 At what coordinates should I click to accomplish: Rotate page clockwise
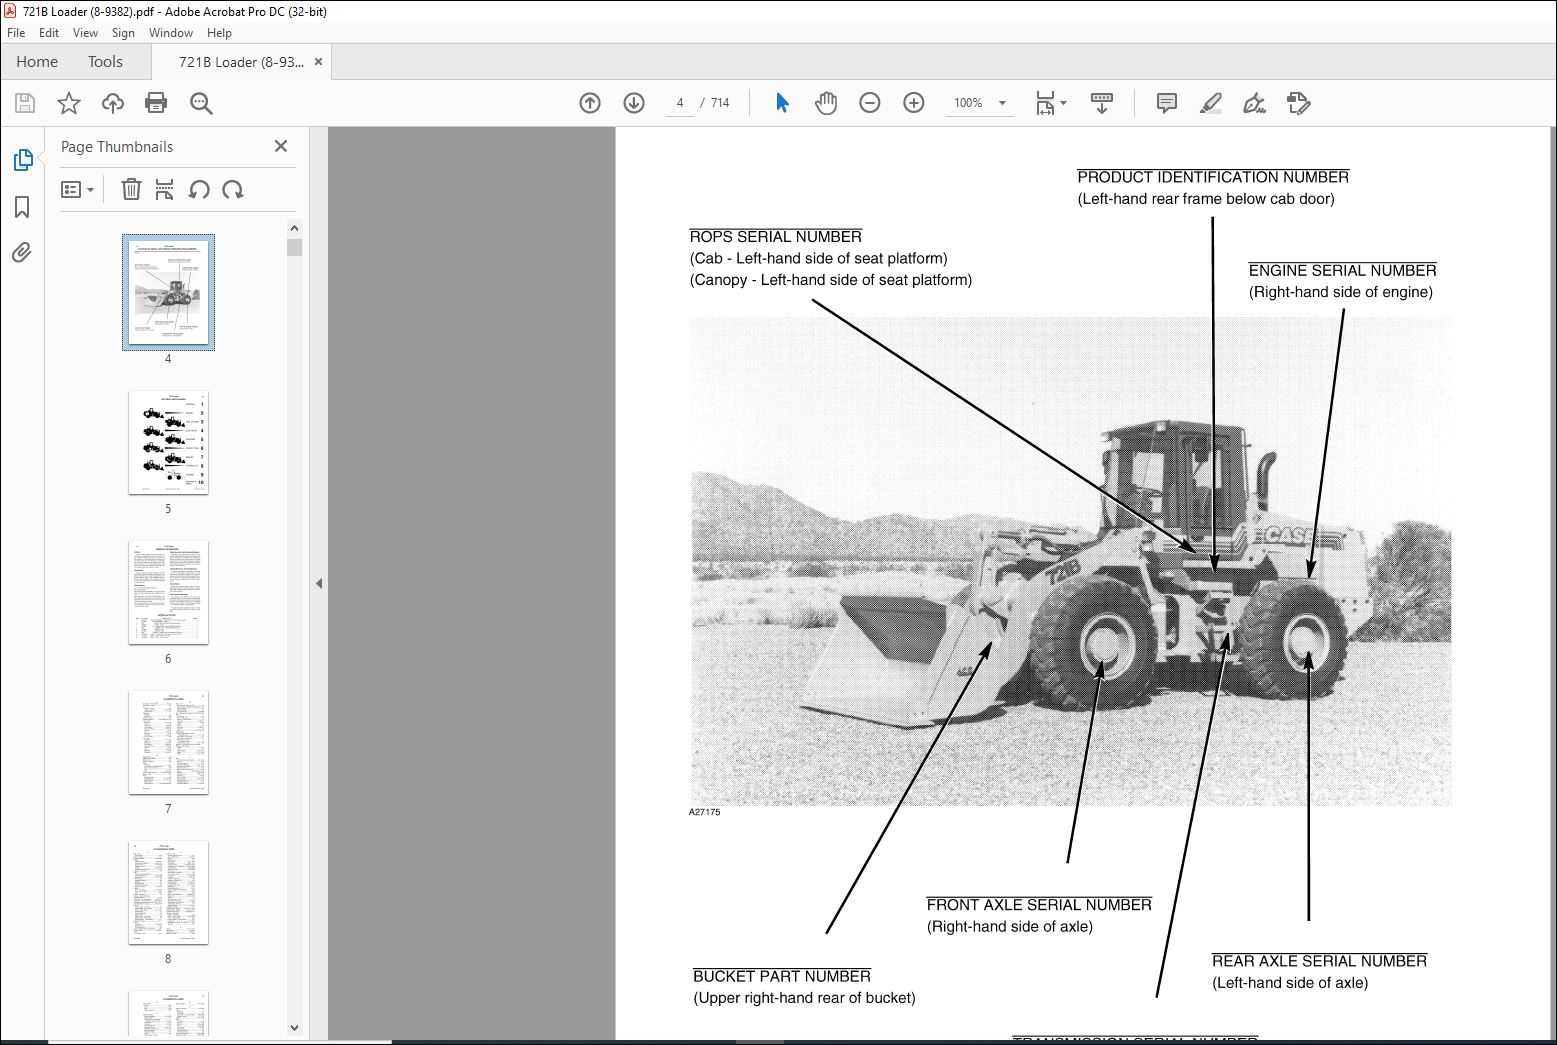233,189
